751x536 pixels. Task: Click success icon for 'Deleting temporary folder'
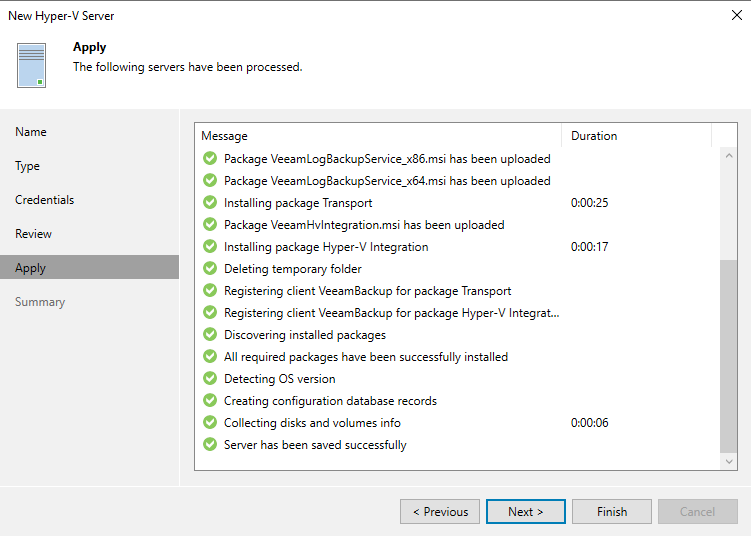(x=210, y=269)
